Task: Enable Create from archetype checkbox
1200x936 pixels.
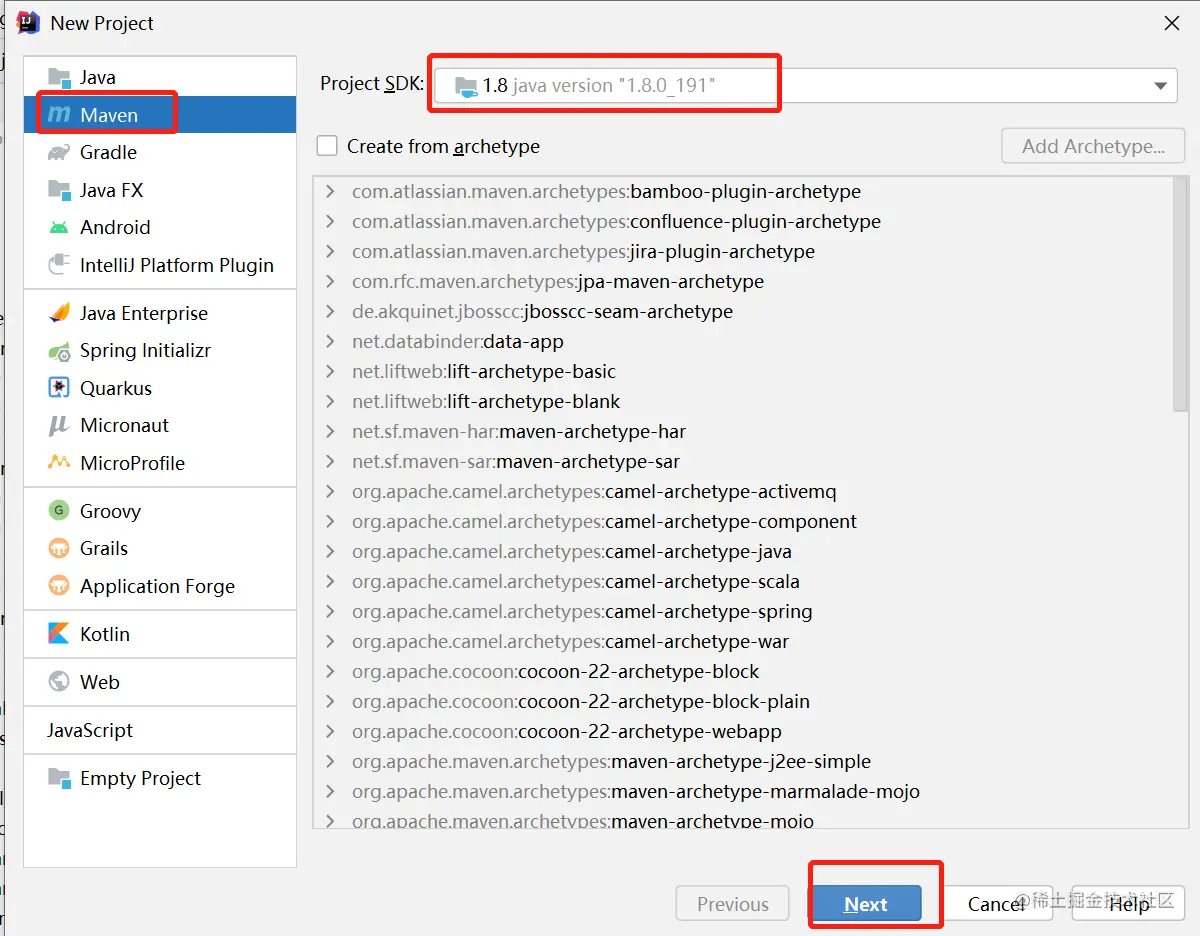Action: [327, 146]
